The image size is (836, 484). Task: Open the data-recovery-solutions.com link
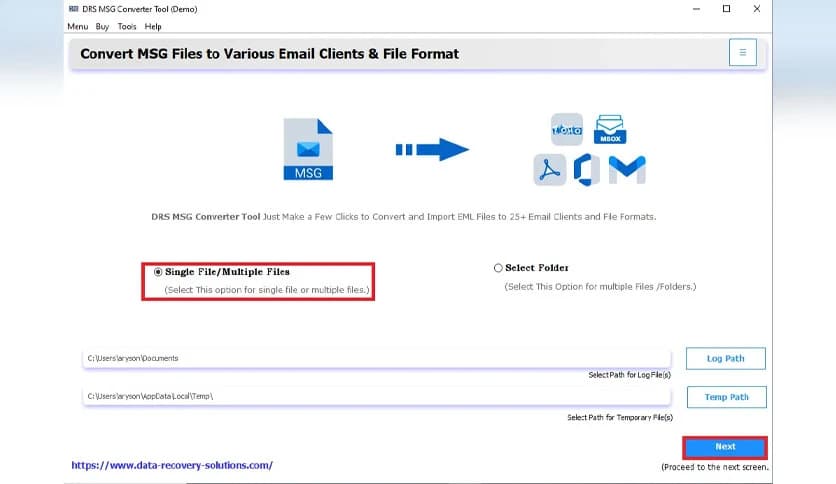click(x=172, y=465)
